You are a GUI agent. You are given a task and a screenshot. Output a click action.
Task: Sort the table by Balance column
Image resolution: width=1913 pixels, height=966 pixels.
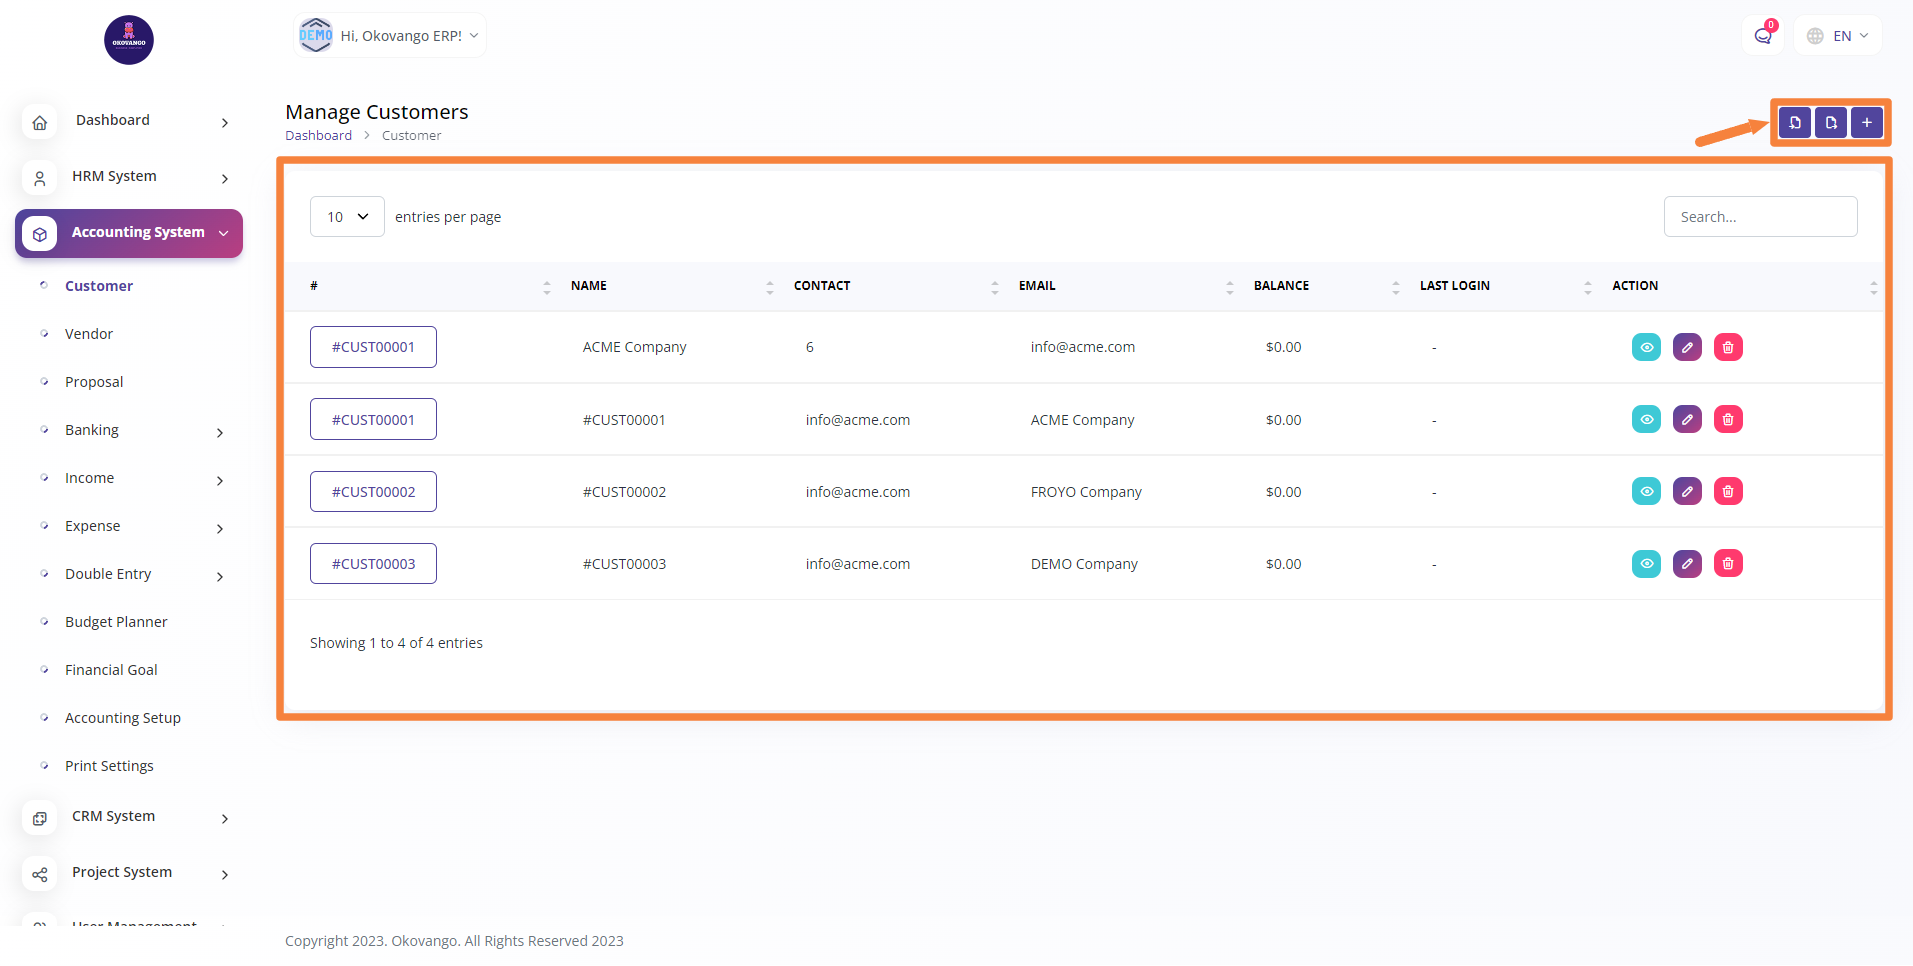pyautogui.click(x=1281, y=286)
